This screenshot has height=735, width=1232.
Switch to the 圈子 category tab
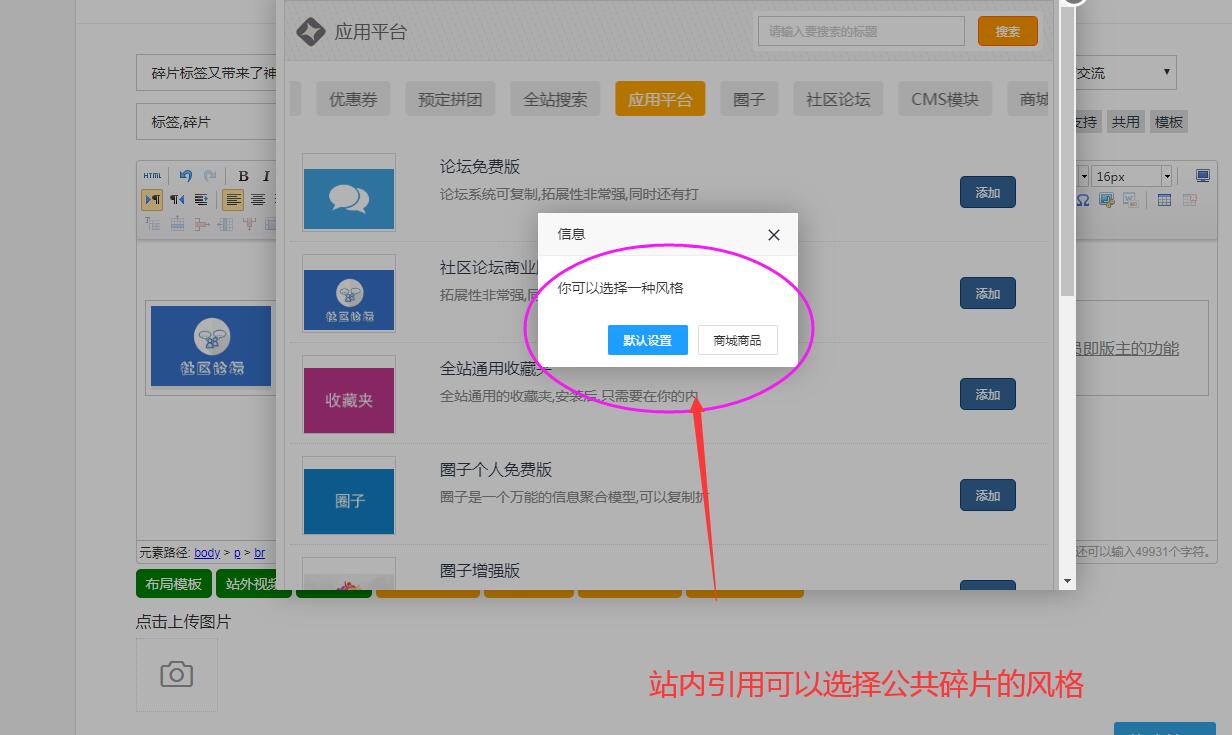tap(748, 99)
